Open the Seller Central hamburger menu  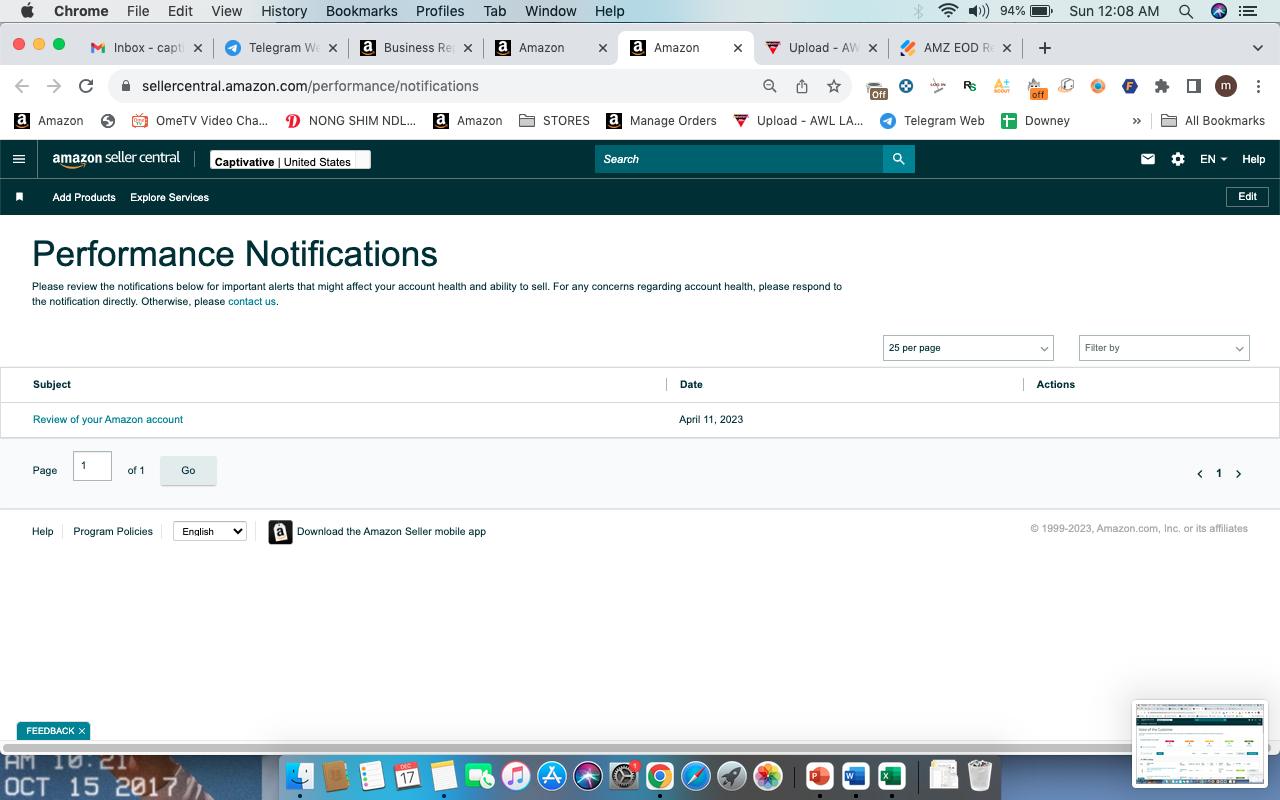click(19, 159)
